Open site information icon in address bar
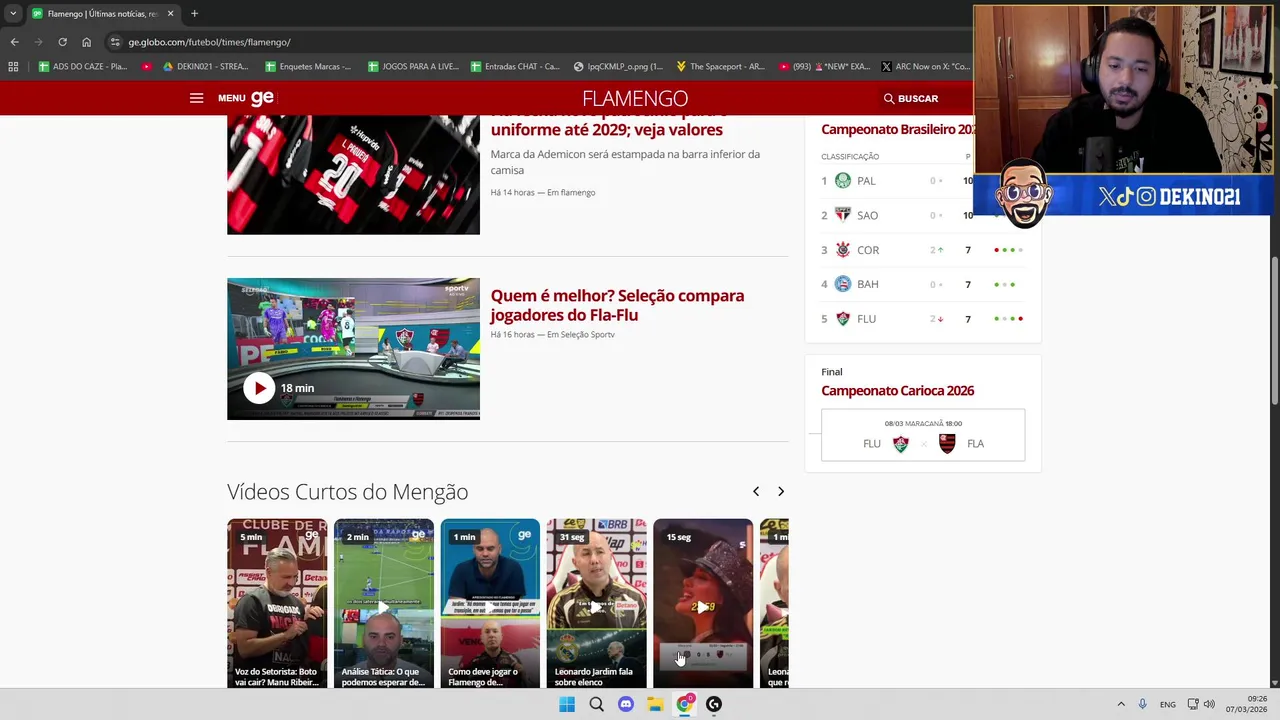The height and width of the screenshot is (720, 1280). point(115,42)
